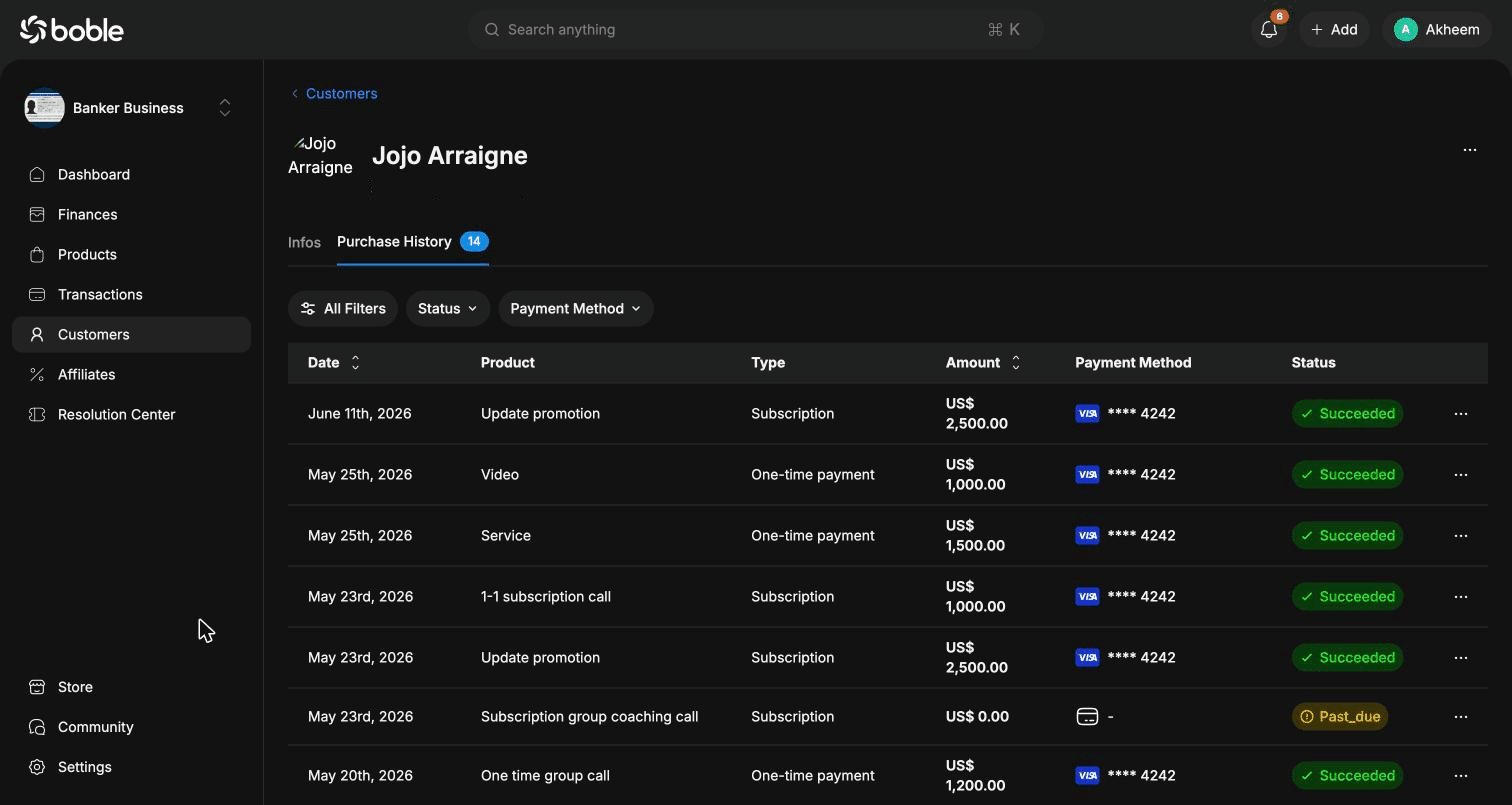
Task: Go to Dashboard in sidebar
Action: 131,175
